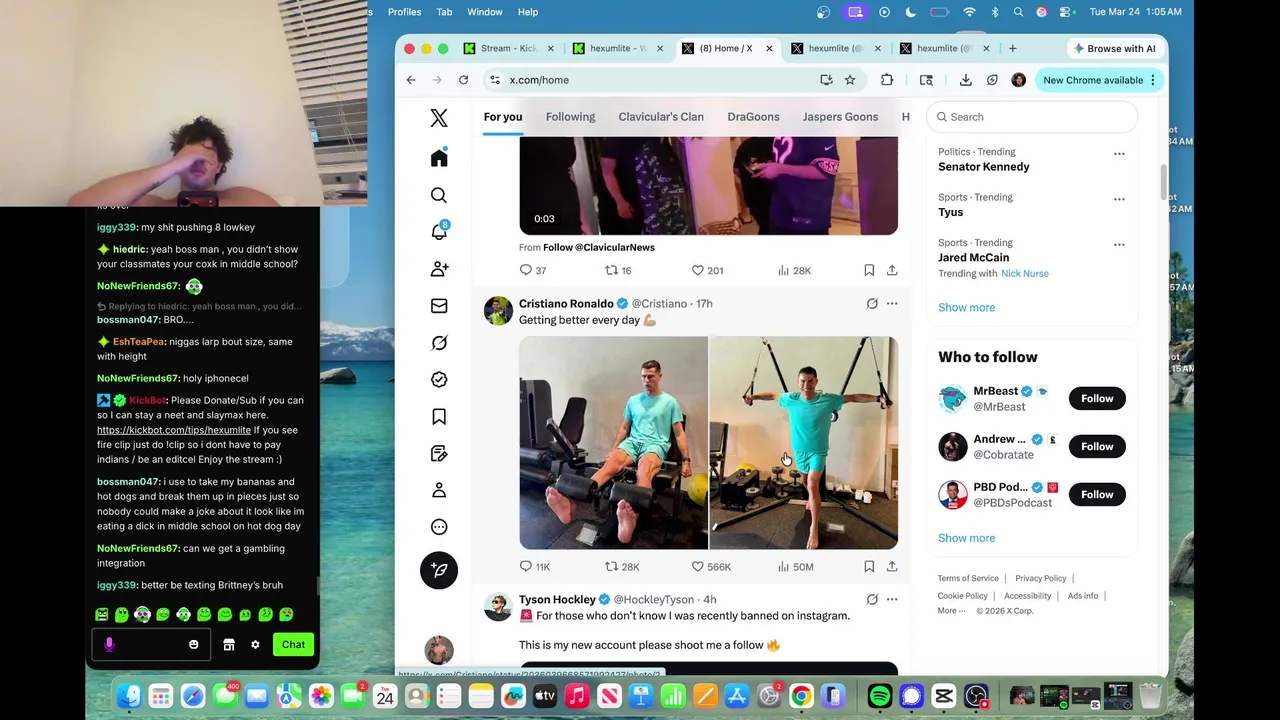Open Chrome downloads icon
Image resolution: width=1280 pixels, height=720 pixels.
pos(965,80)
